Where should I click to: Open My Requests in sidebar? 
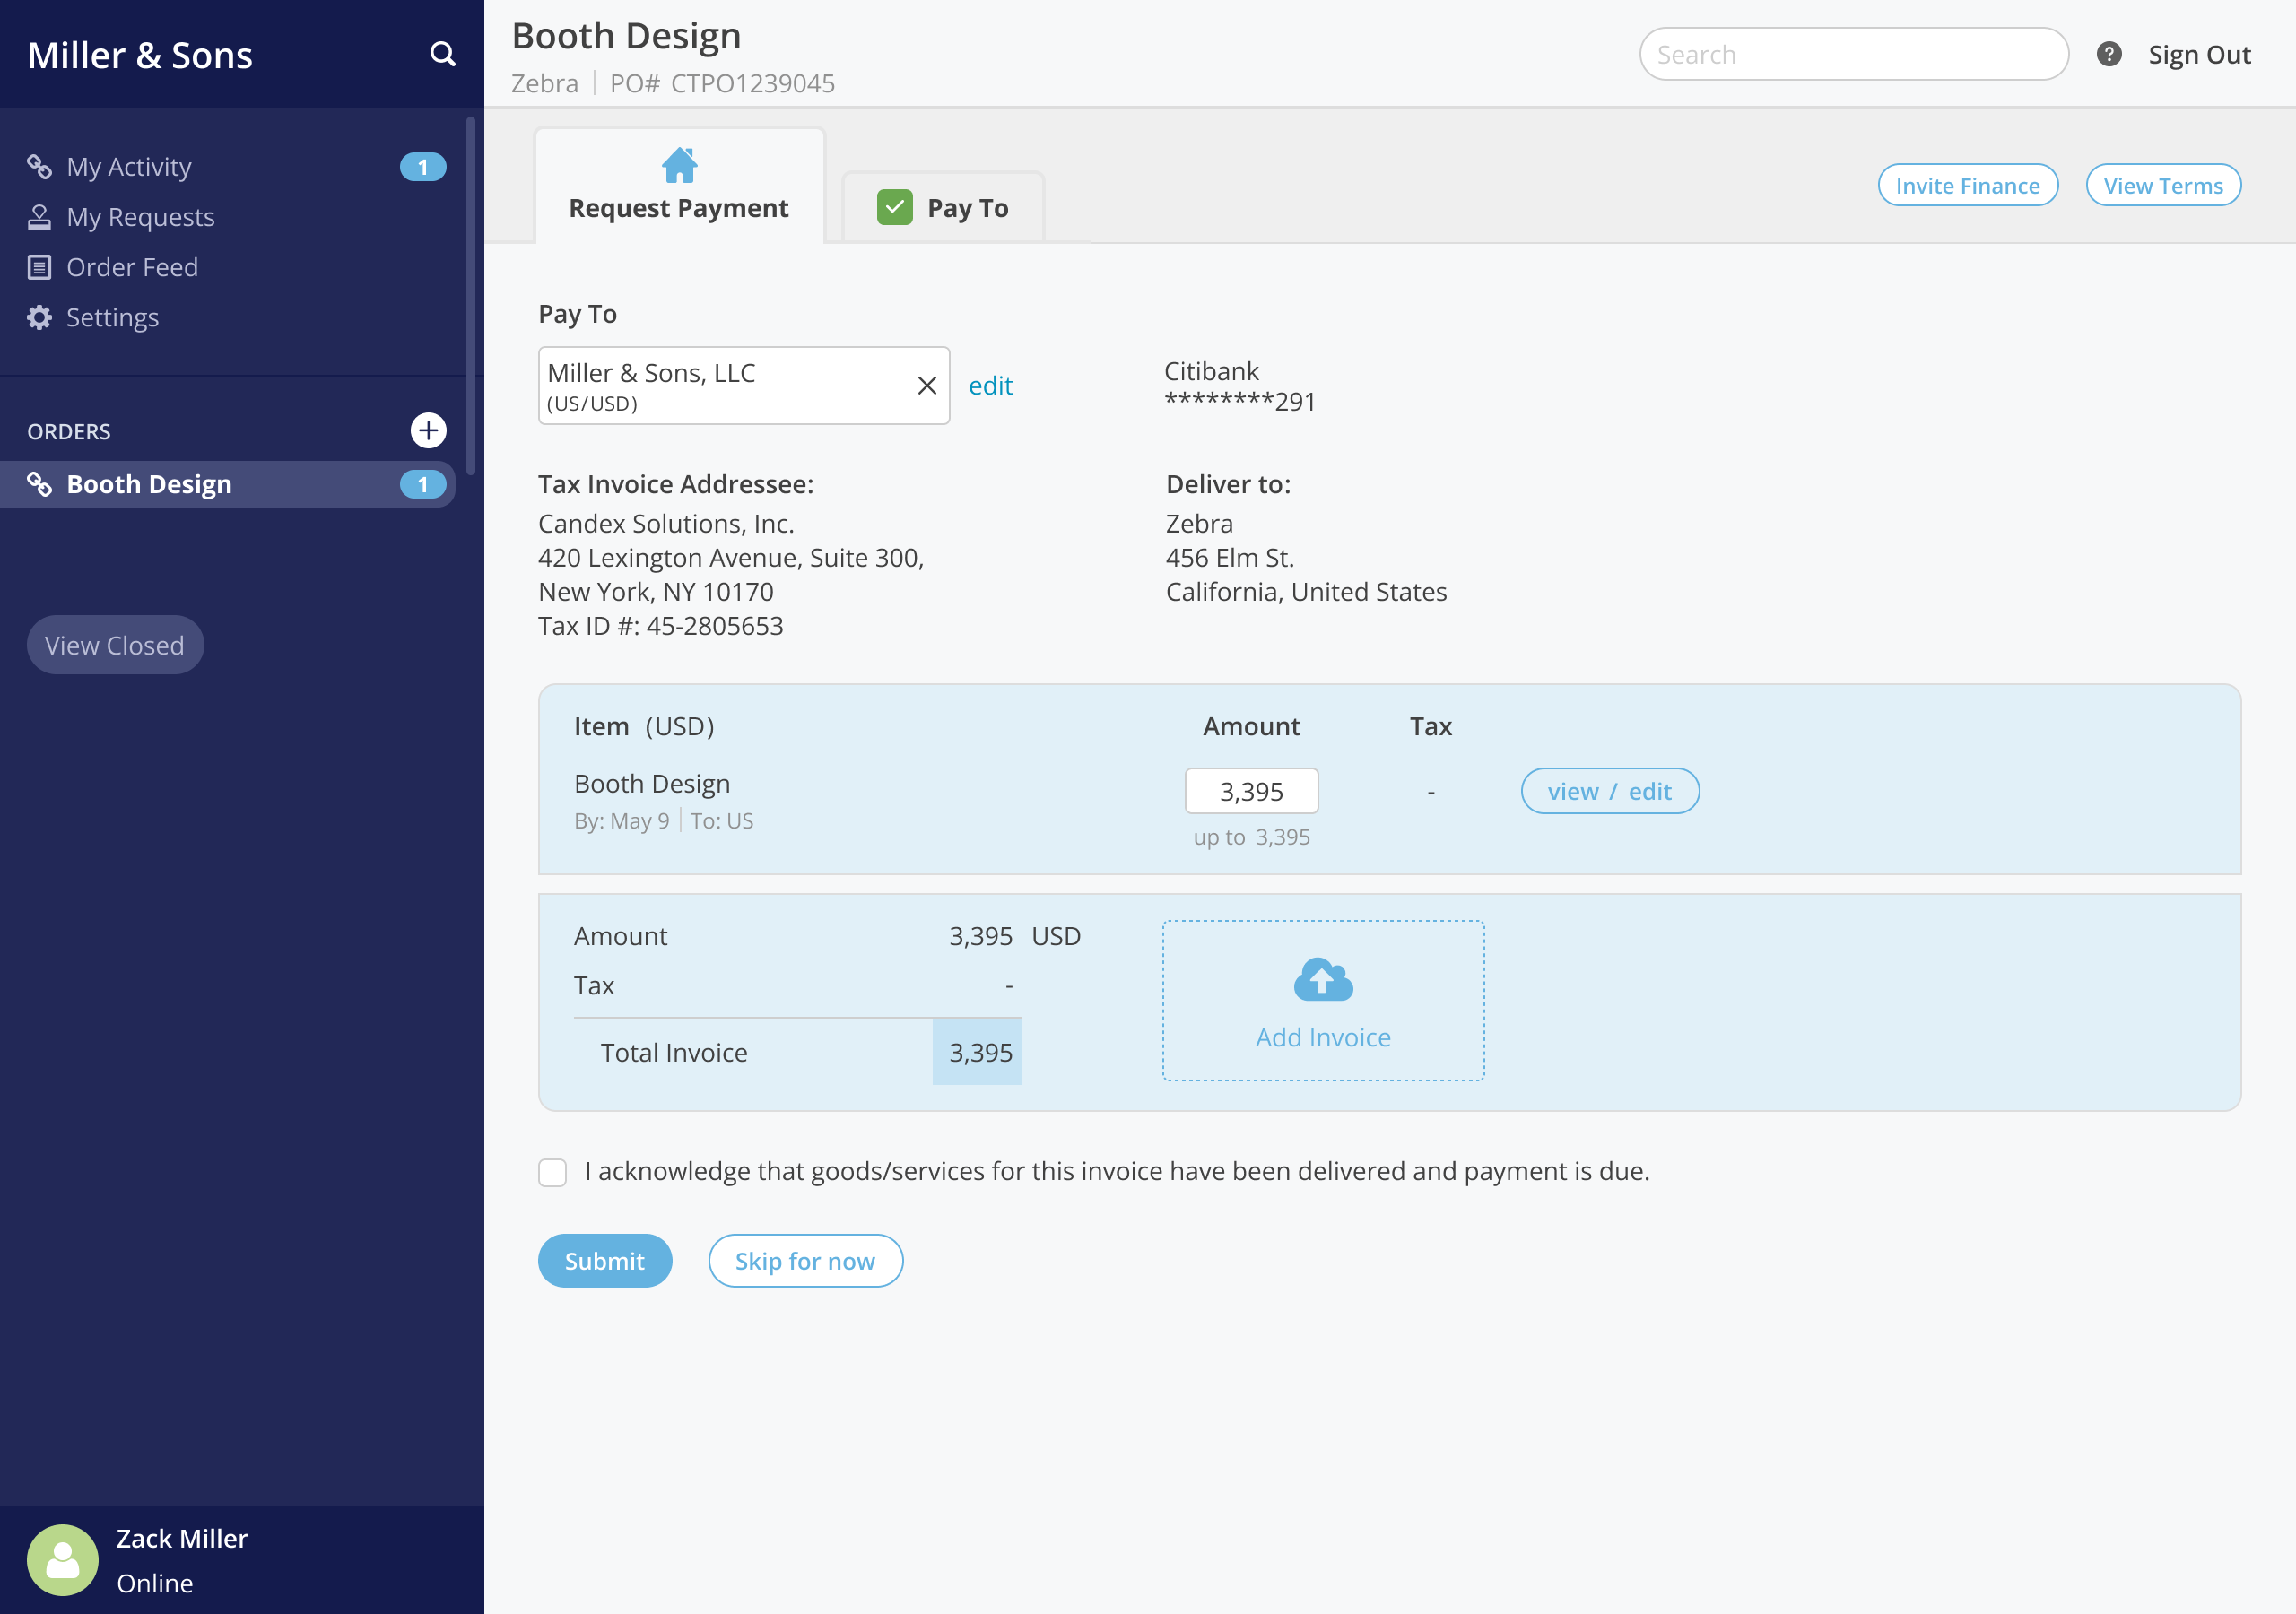(140, 217)
